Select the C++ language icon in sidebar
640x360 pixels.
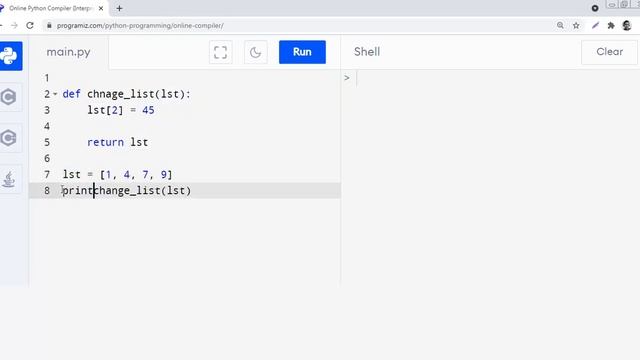(9, 138)
